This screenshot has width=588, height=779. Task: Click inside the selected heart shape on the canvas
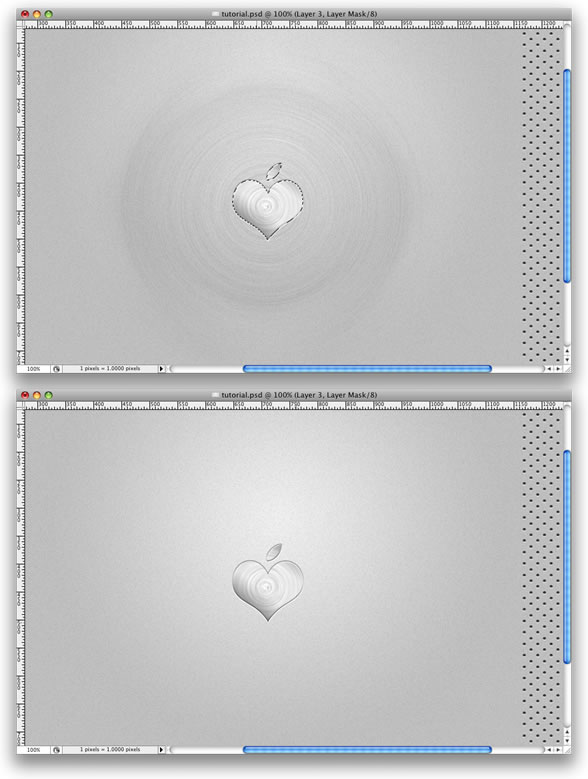point(268,206)
